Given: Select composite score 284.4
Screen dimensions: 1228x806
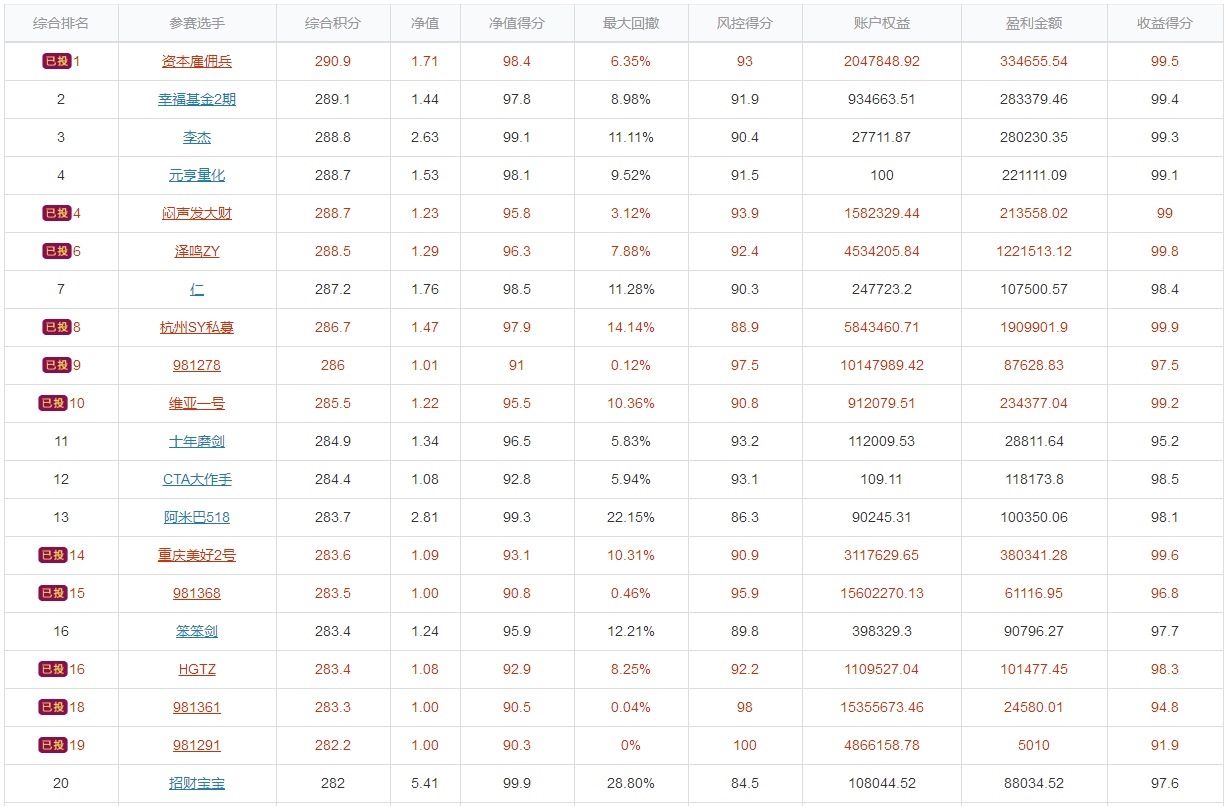Looking at the screenshot, I should pos(333,479).
